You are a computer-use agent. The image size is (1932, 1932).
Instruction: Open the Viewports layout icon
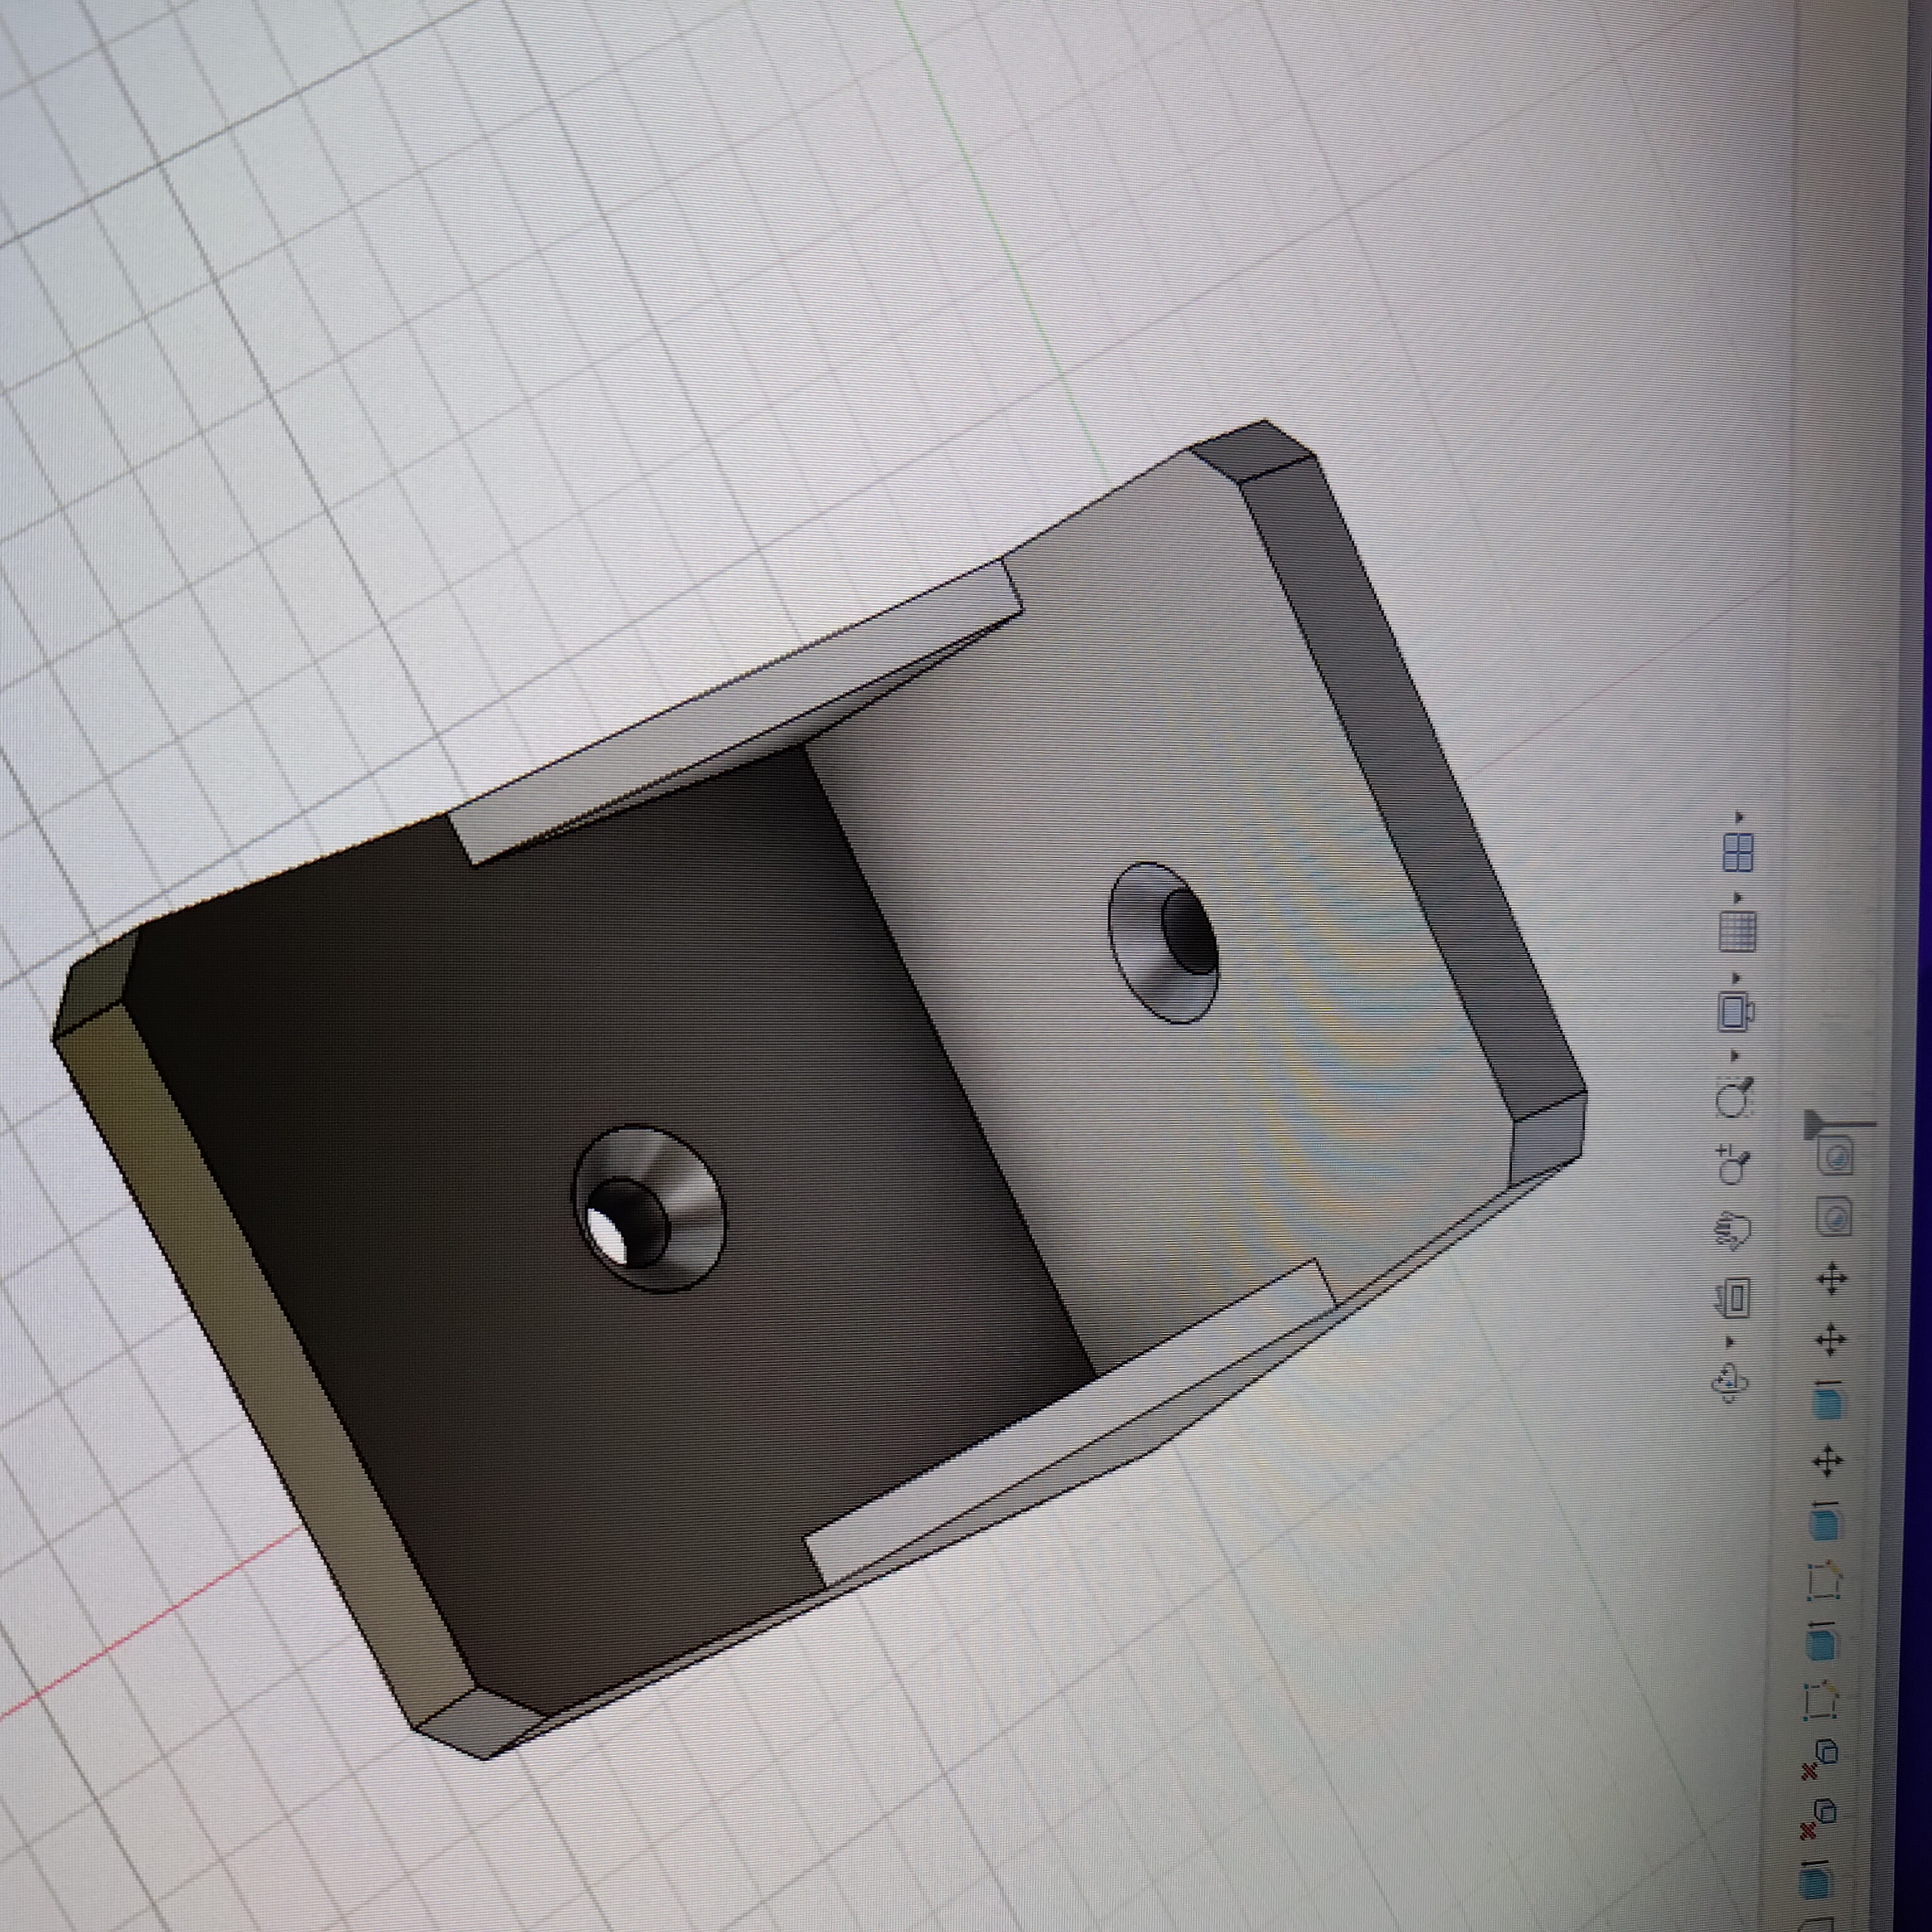coord(1738,853)
